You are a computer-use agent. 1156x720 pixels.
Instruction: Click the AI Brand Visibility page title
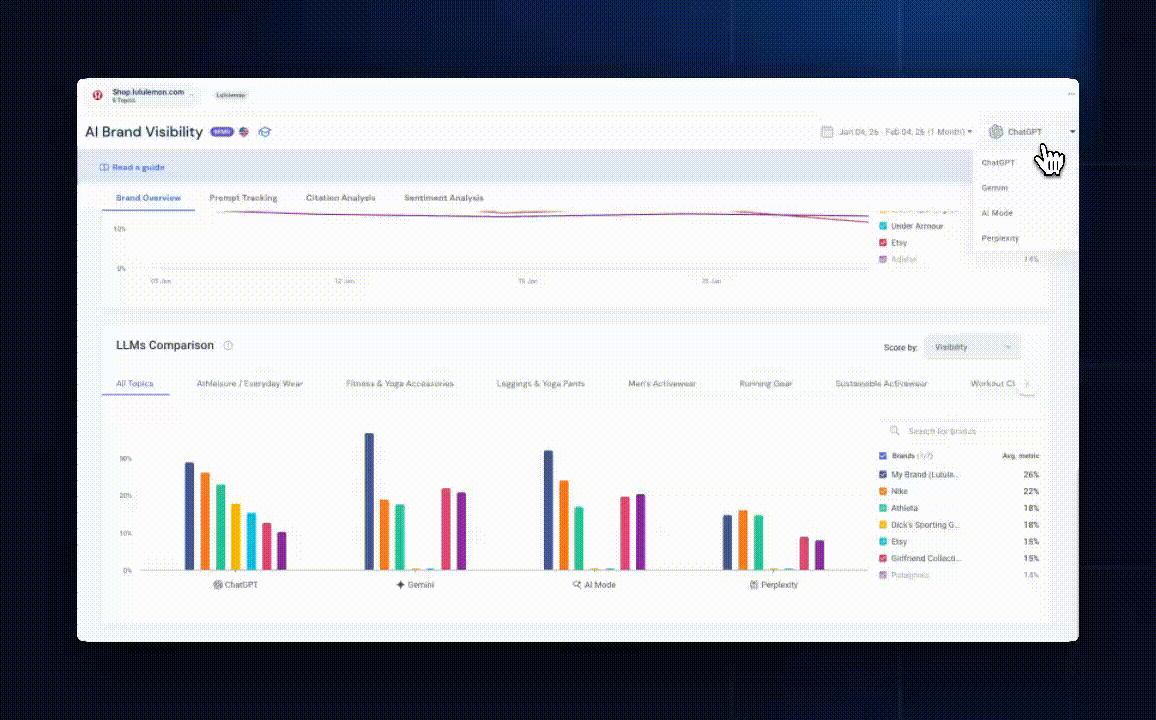144,132
